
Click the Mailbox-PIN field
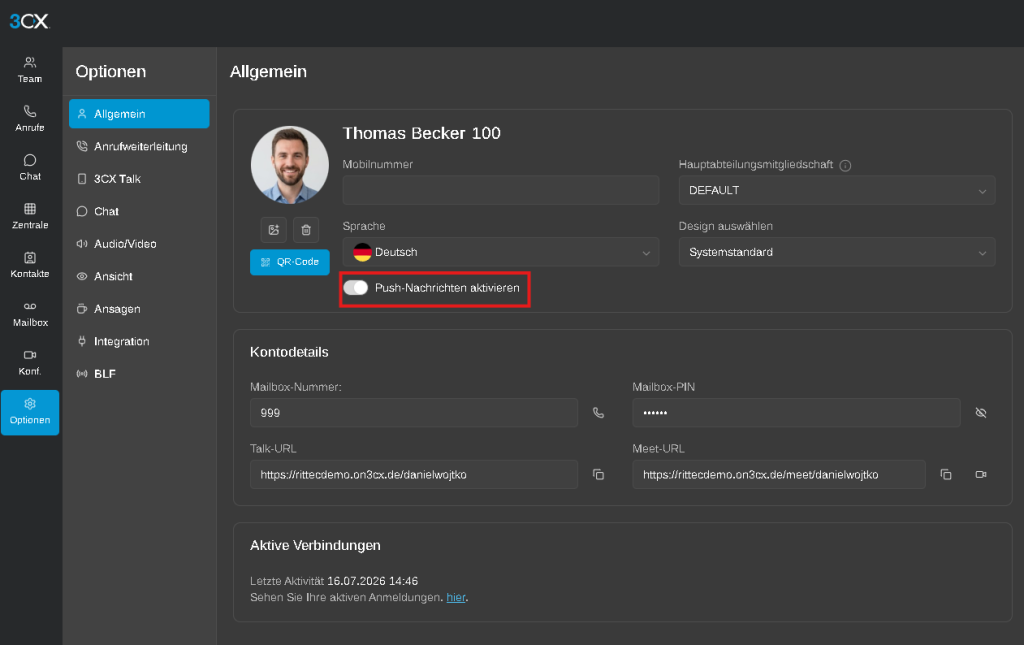click(x=796, y=413)
